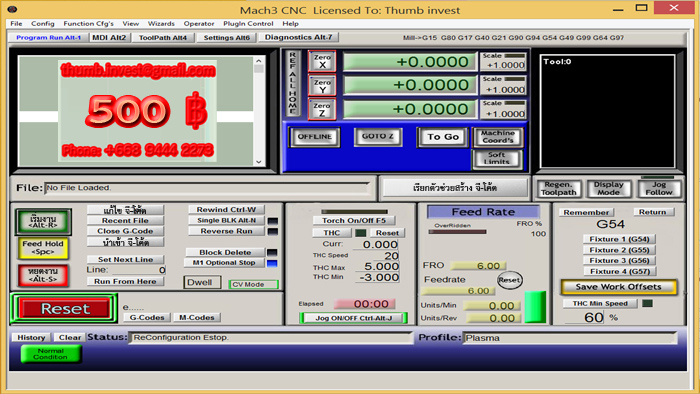Click the red Stop Alt-S button
The image size is (700, 394).
click(43, 275)
